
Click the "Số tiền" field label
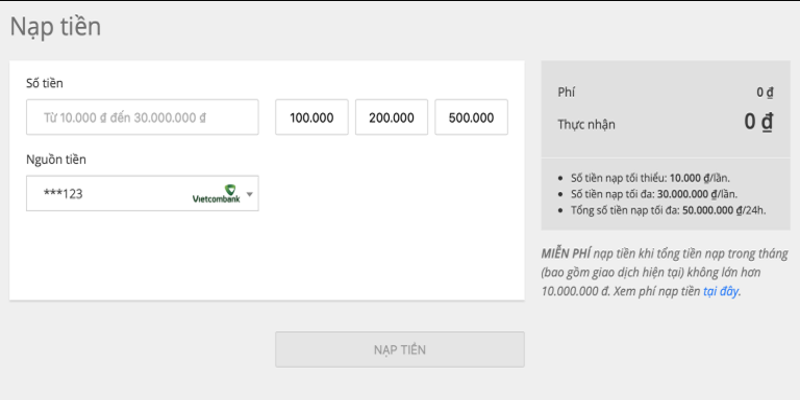click(45, 83)
